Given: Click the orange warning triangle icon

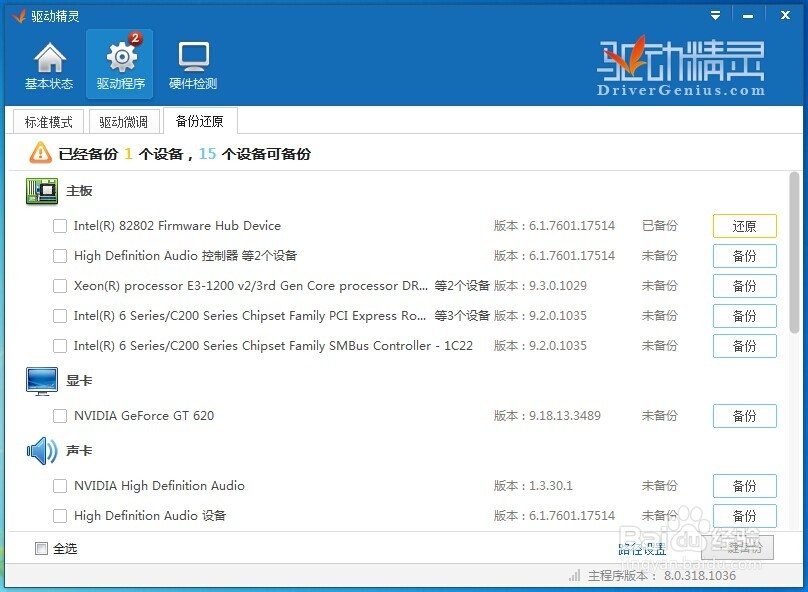Looking at the screenshot, I should coord(40,154).
